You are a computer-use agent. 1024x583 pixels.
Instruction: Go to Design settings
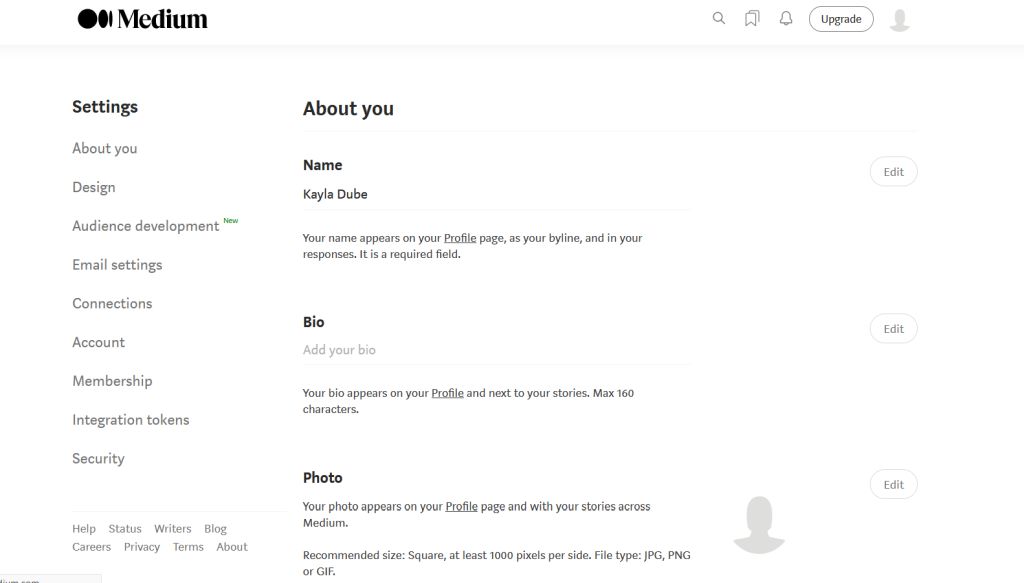coord(94,187)
